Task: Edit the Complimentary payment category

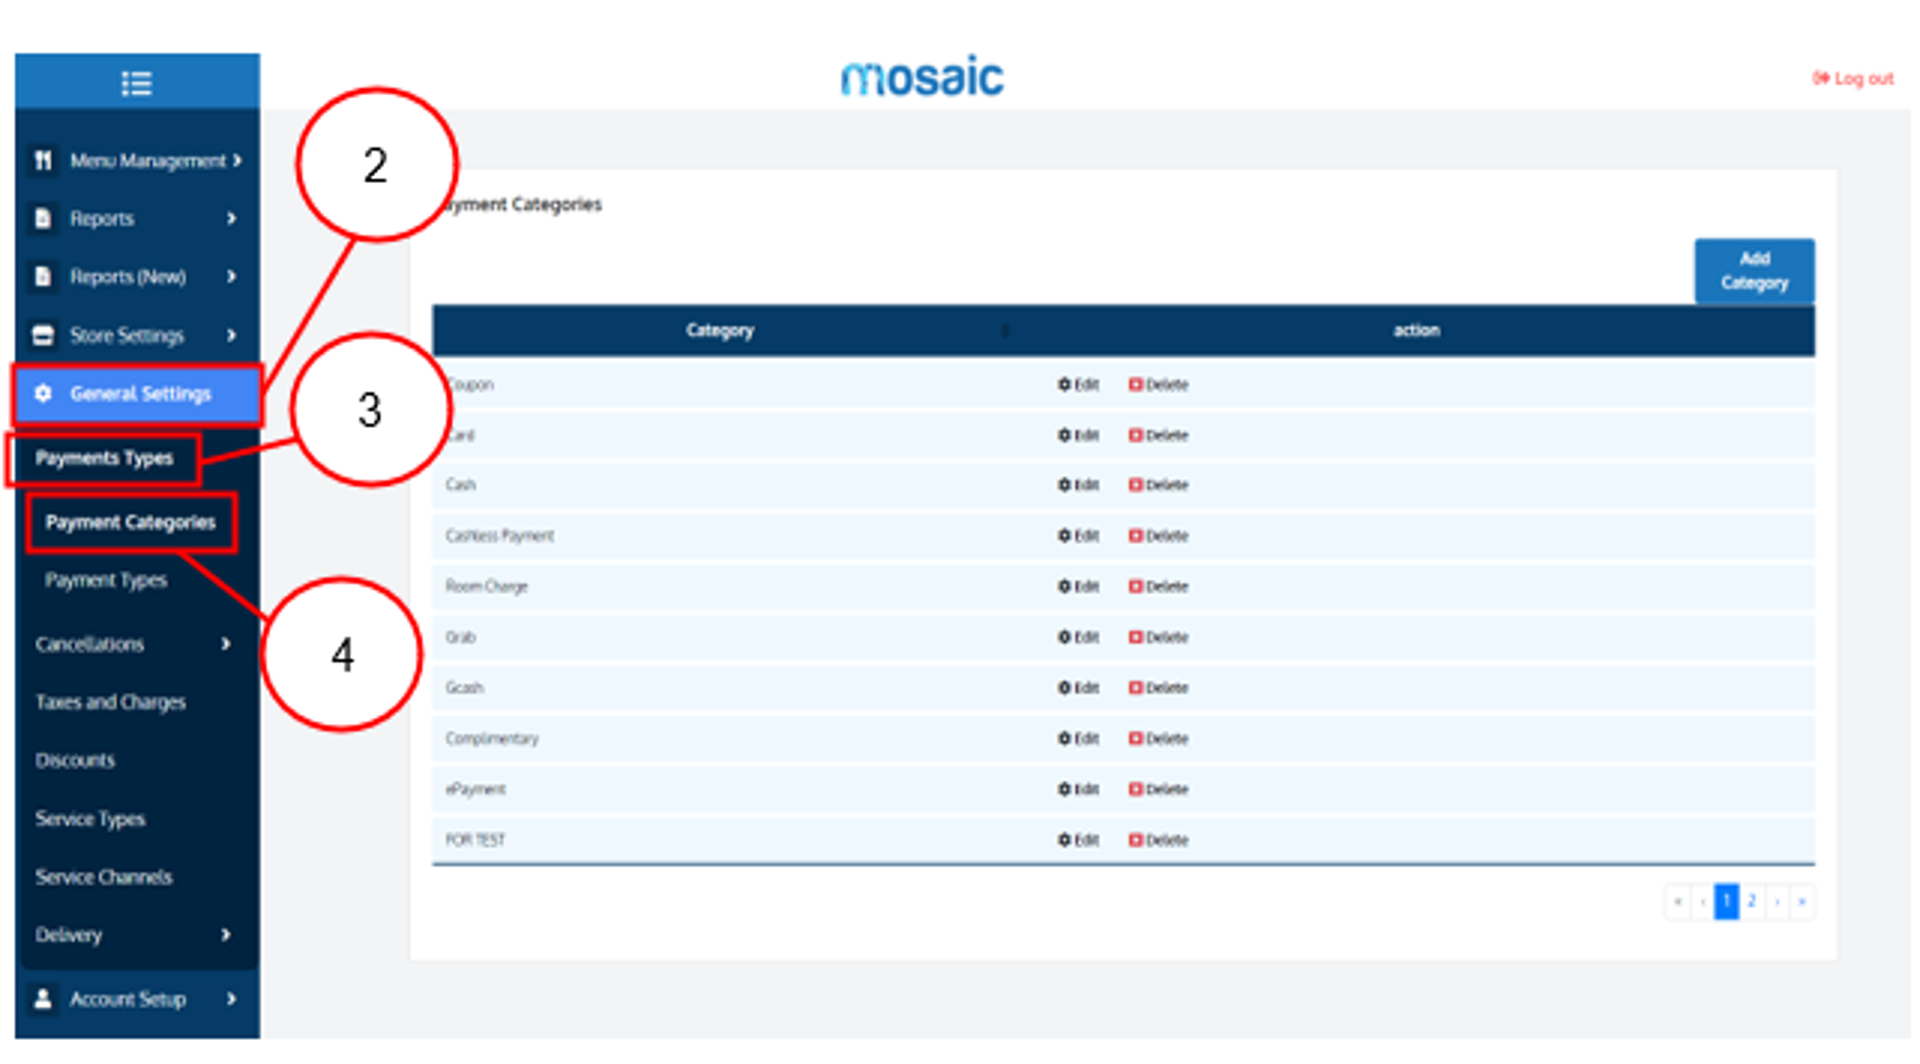Action: coord(1078,739)
